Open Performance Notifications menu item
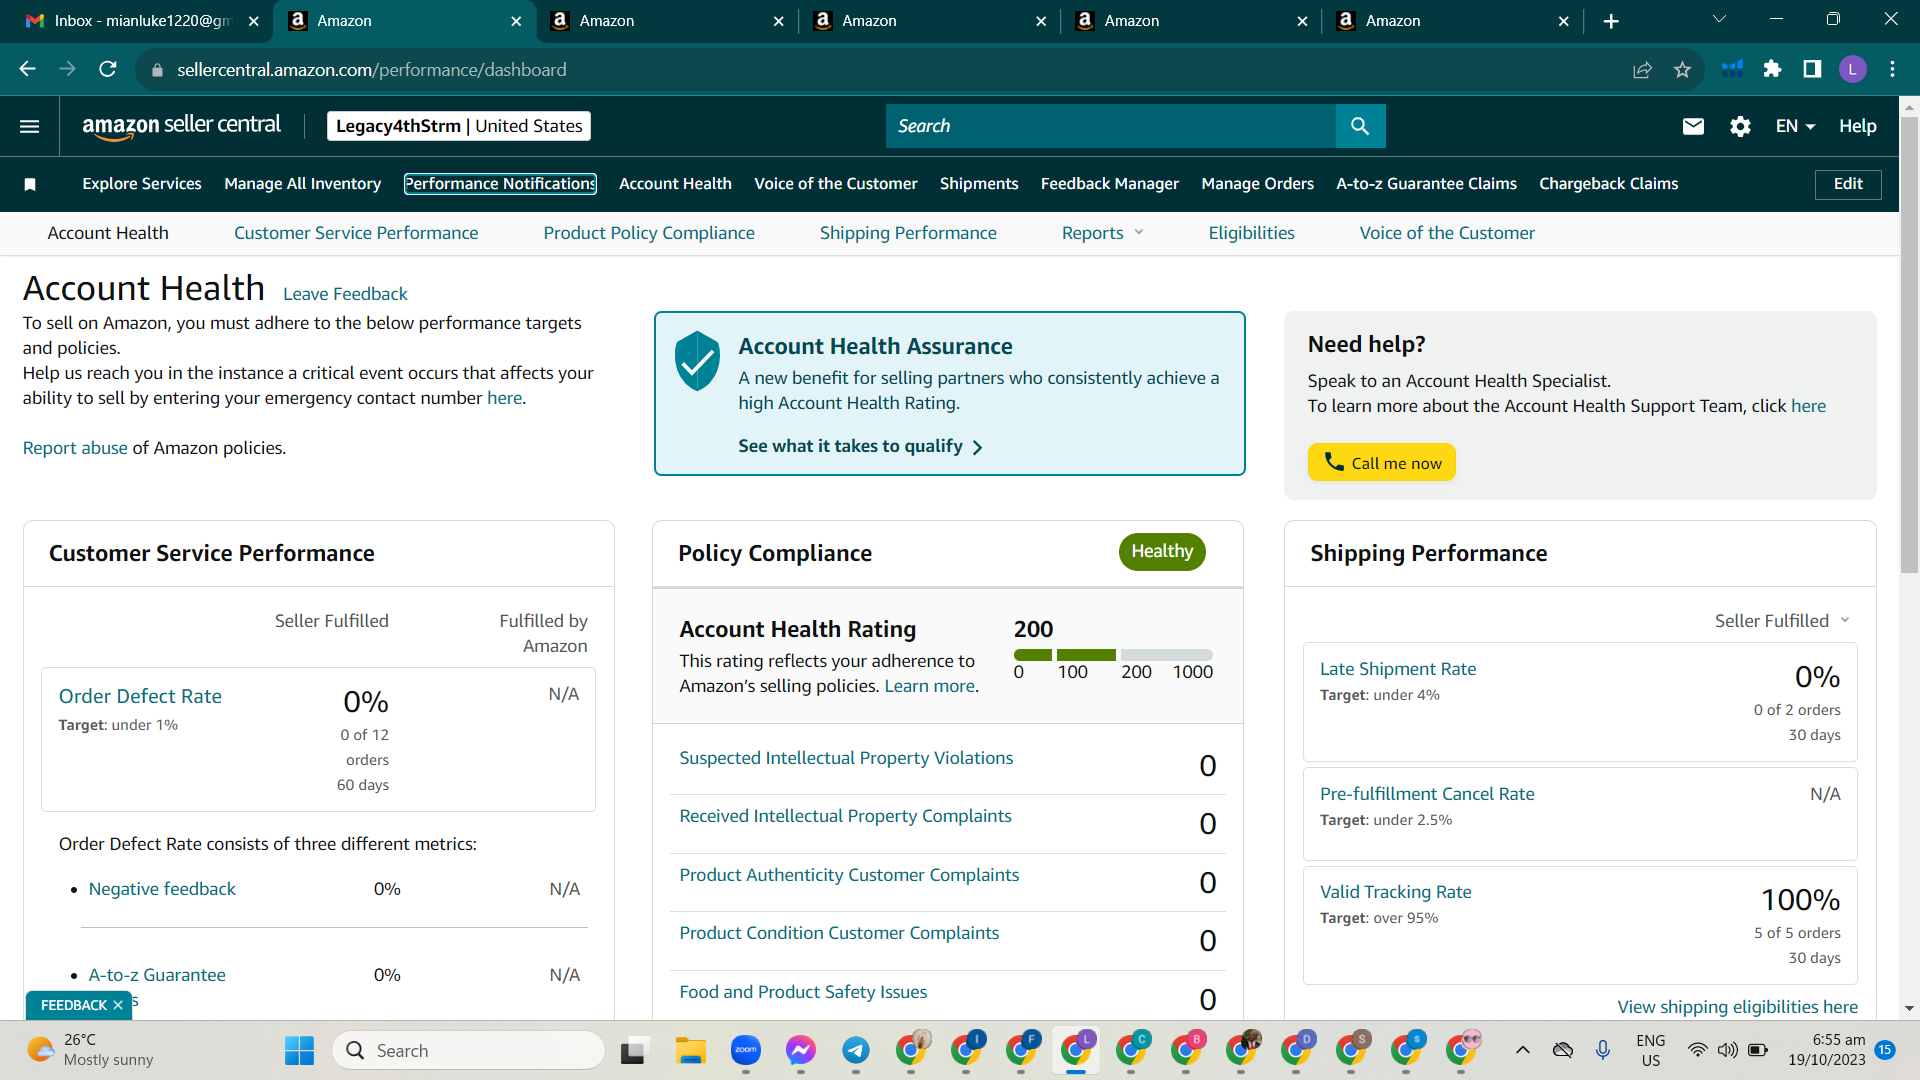Viewport: 1920px width, 1080px height. (x=500, y=184)
